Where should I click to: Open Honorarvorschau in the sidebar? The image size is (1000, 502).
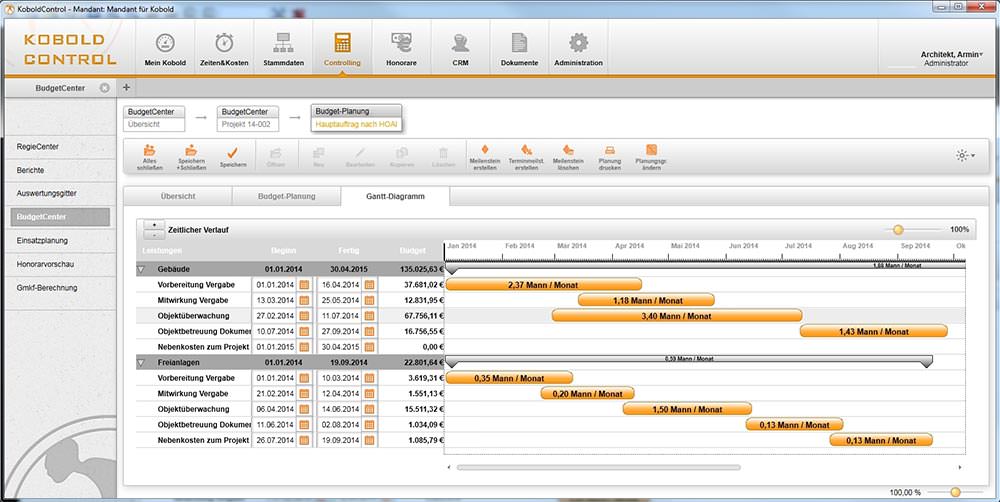[x=61, y=264]
